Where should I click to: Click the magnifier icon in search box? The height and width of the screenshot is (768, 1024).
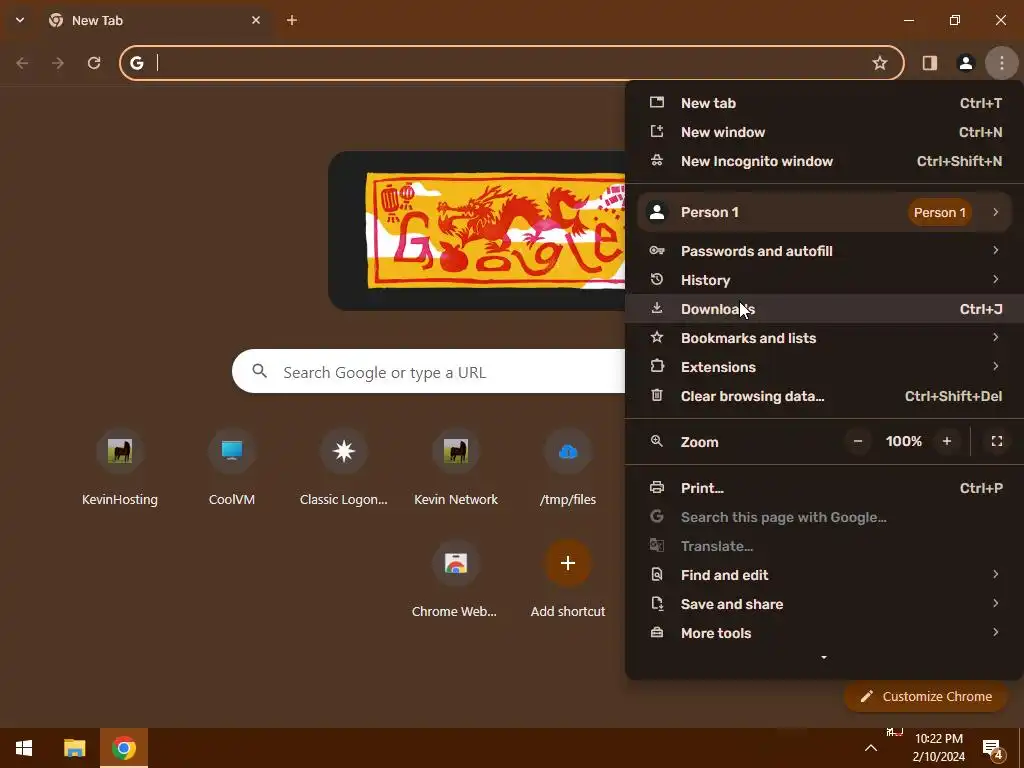click(259, 371)
